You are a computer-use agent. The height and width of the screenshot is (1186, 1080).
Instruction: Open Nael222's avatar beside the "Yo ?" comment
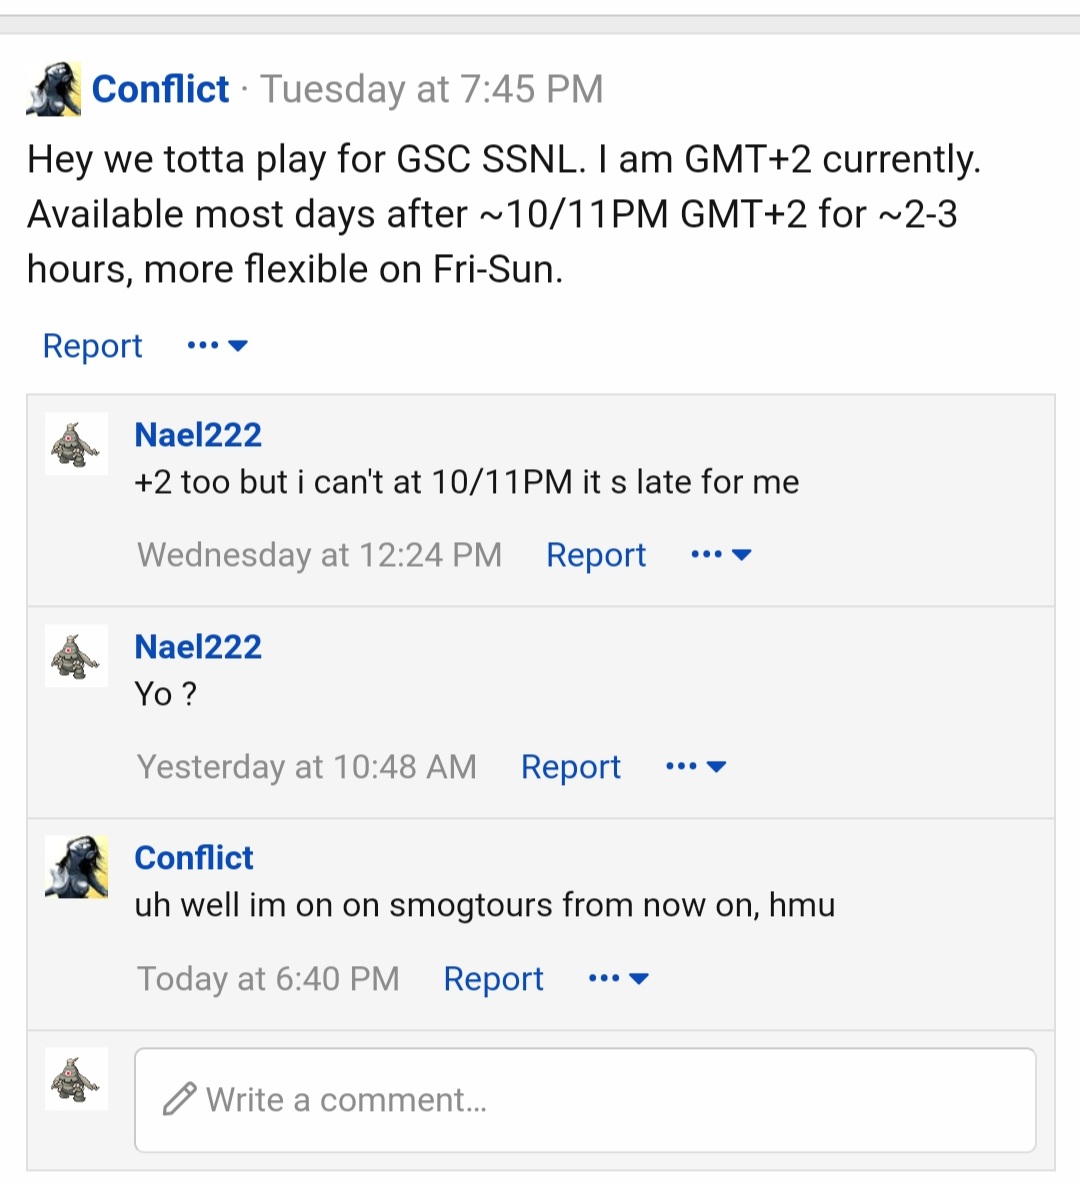click(x=76, y=656)
